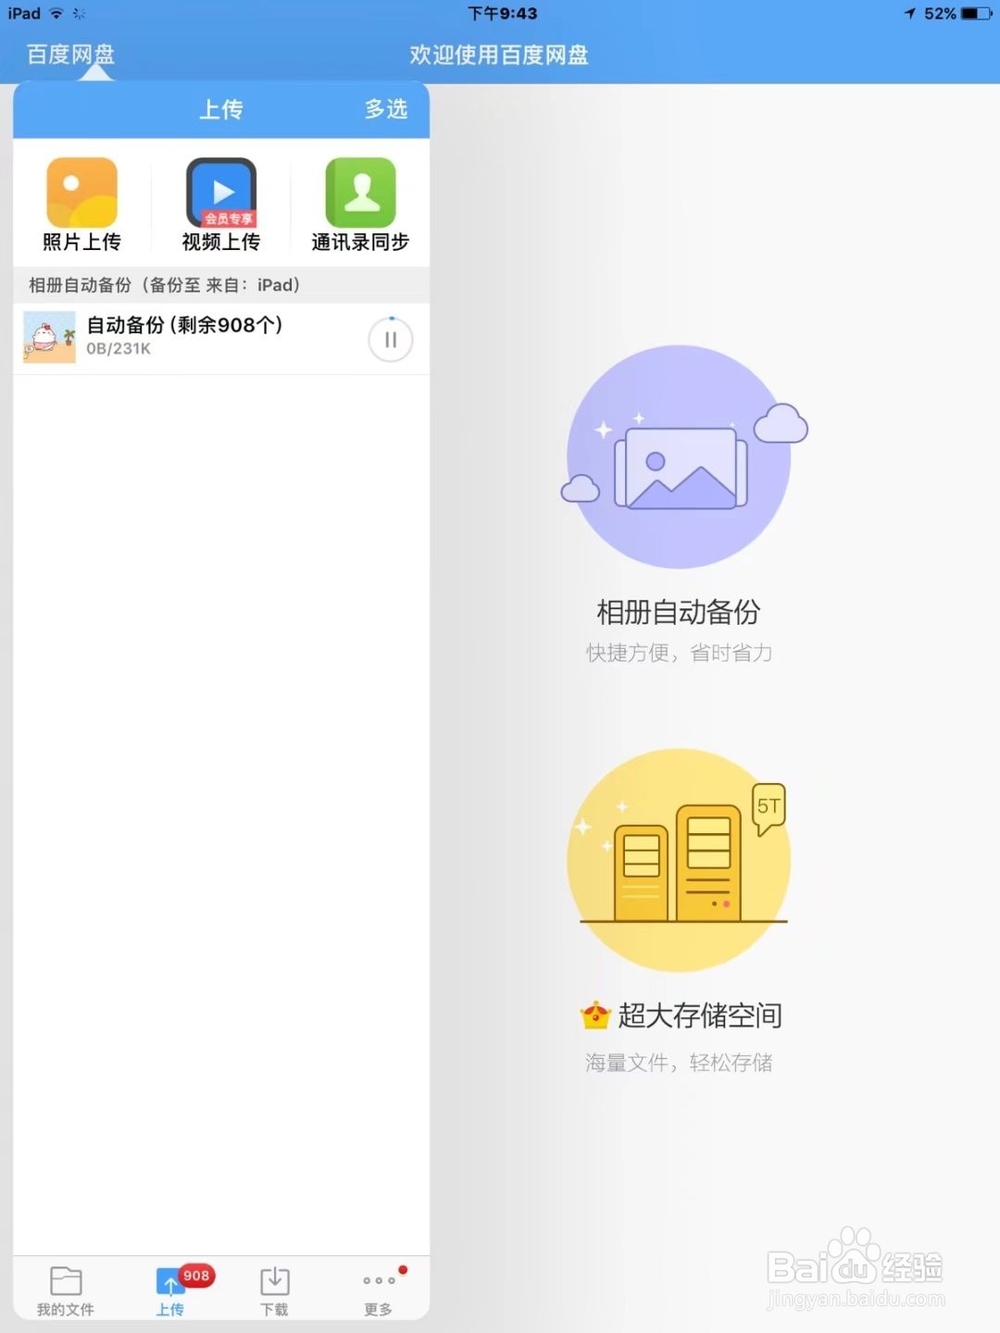Open 视频上传 video upload
Image resolution: width=1000 pixels, height=1333 pixels.
[220, 190]
